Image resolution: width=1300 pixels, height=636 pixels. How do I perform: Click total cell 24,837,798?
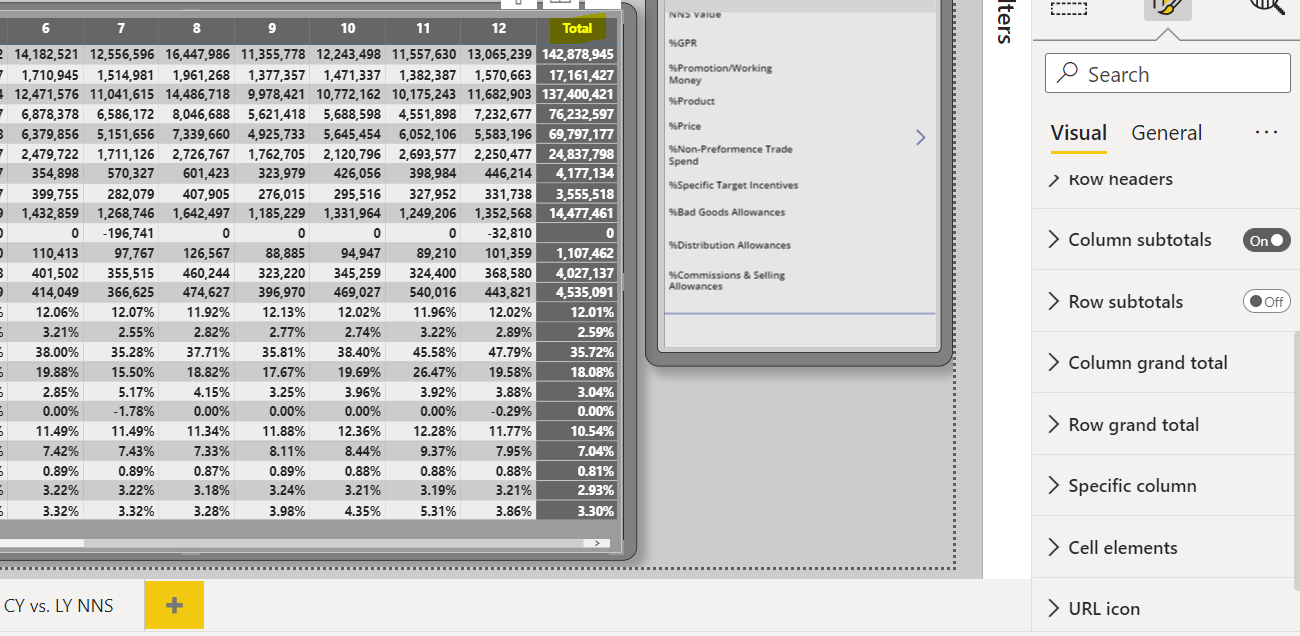[x=577, y=154]
